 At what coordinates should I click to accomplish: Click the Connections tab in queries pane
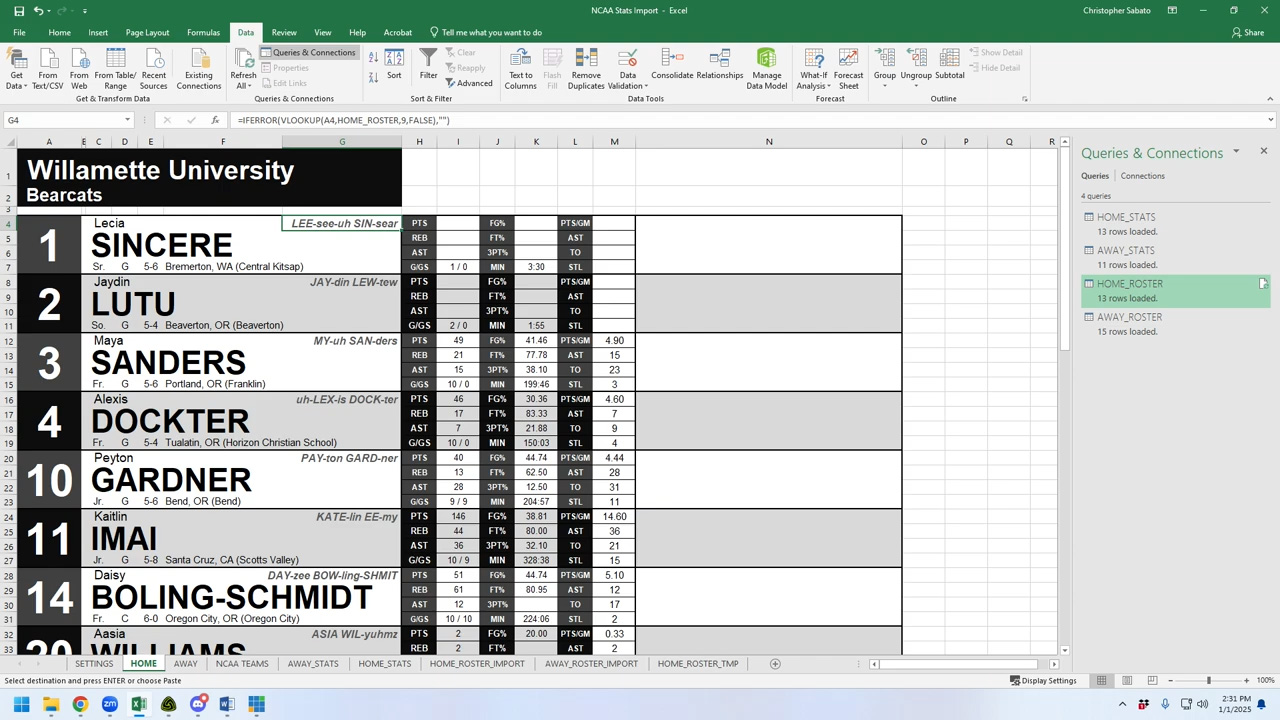click(x=1142, y=175)
